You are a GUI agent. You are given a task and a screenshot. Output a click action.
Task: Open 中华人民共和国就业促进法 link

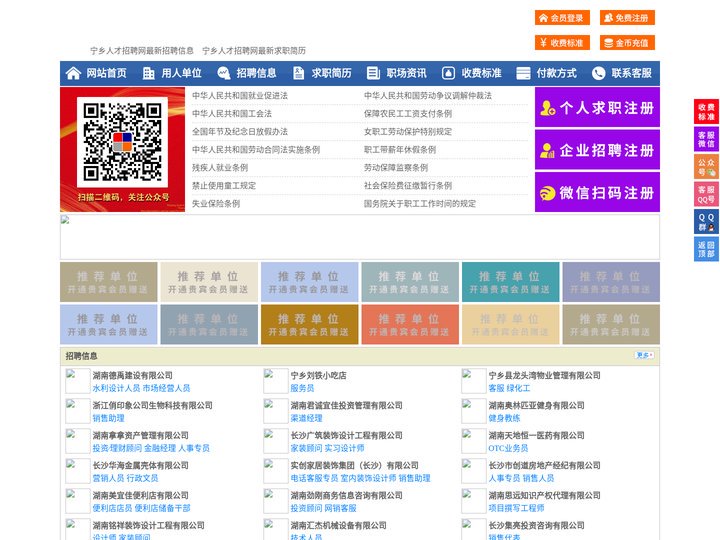click(x=240, y=96)
